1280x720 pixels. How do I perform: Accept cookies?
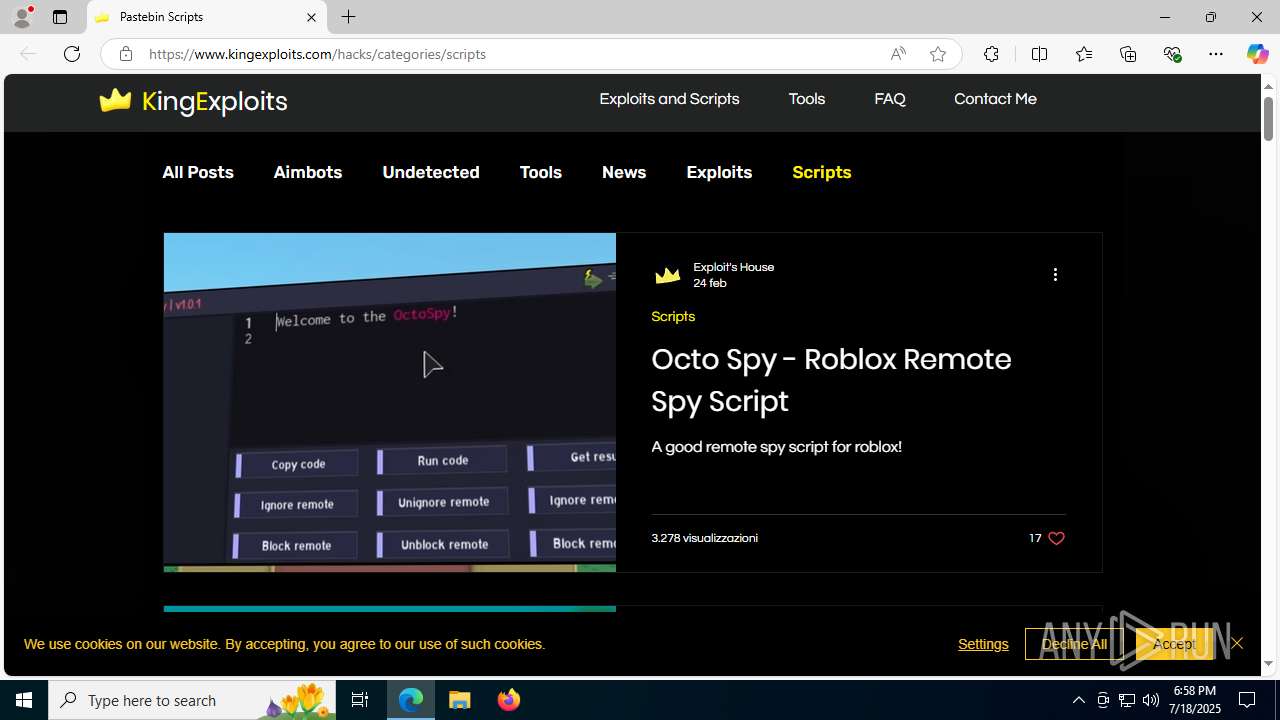(x=1174, y=644)
